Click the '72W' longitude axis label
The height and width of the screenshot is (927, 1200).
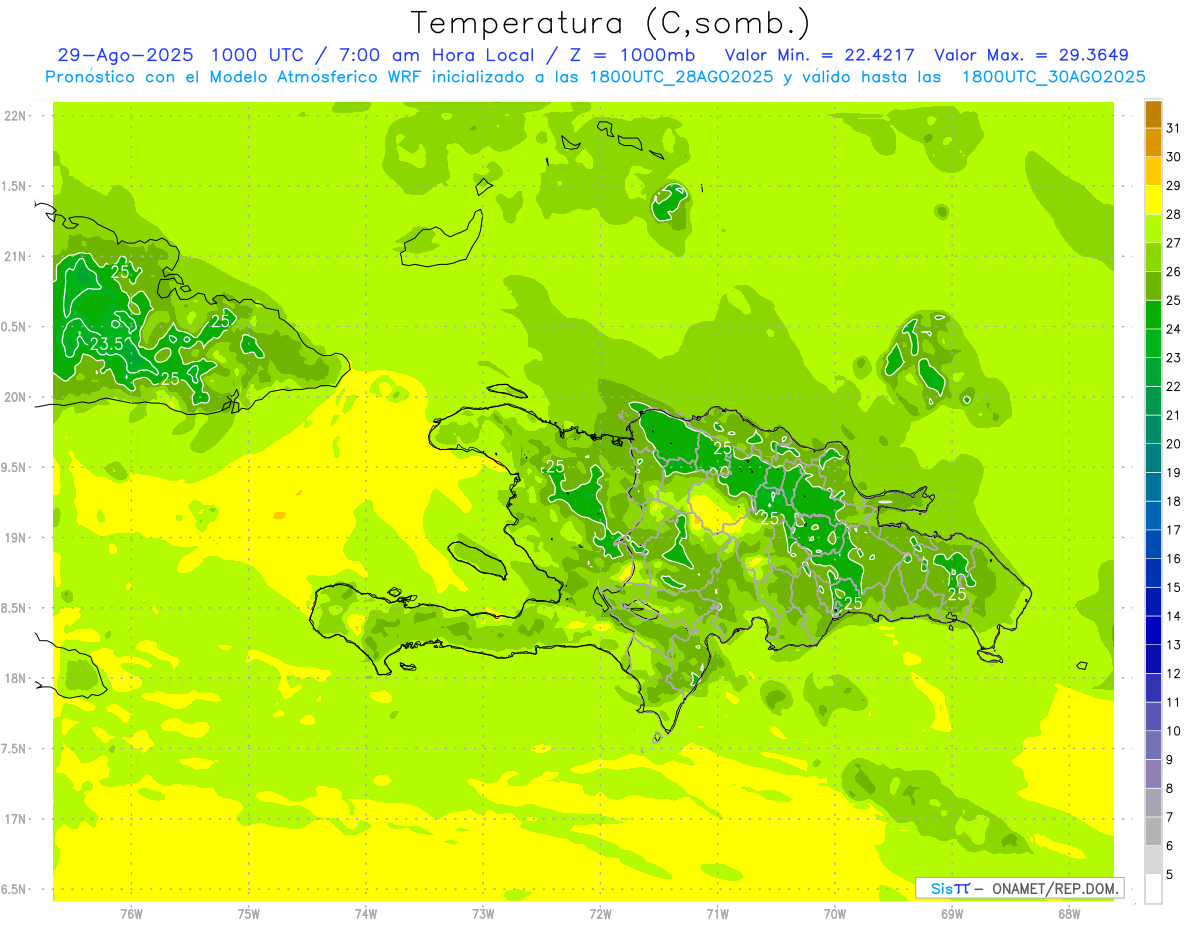600,913
